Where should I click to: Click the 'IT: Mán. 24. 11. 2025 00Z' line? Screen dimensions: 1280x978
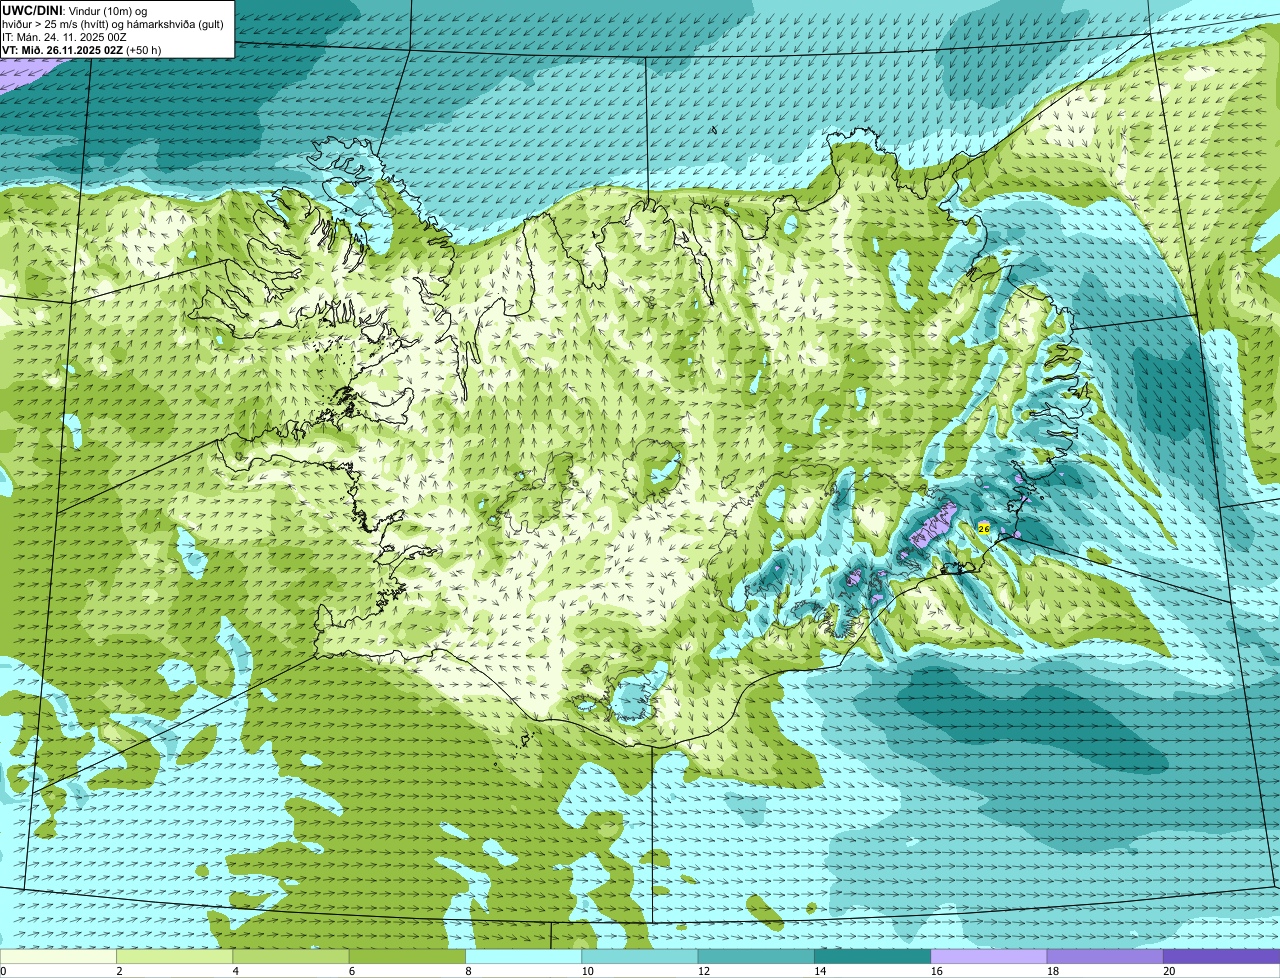(x=65, y=37)
